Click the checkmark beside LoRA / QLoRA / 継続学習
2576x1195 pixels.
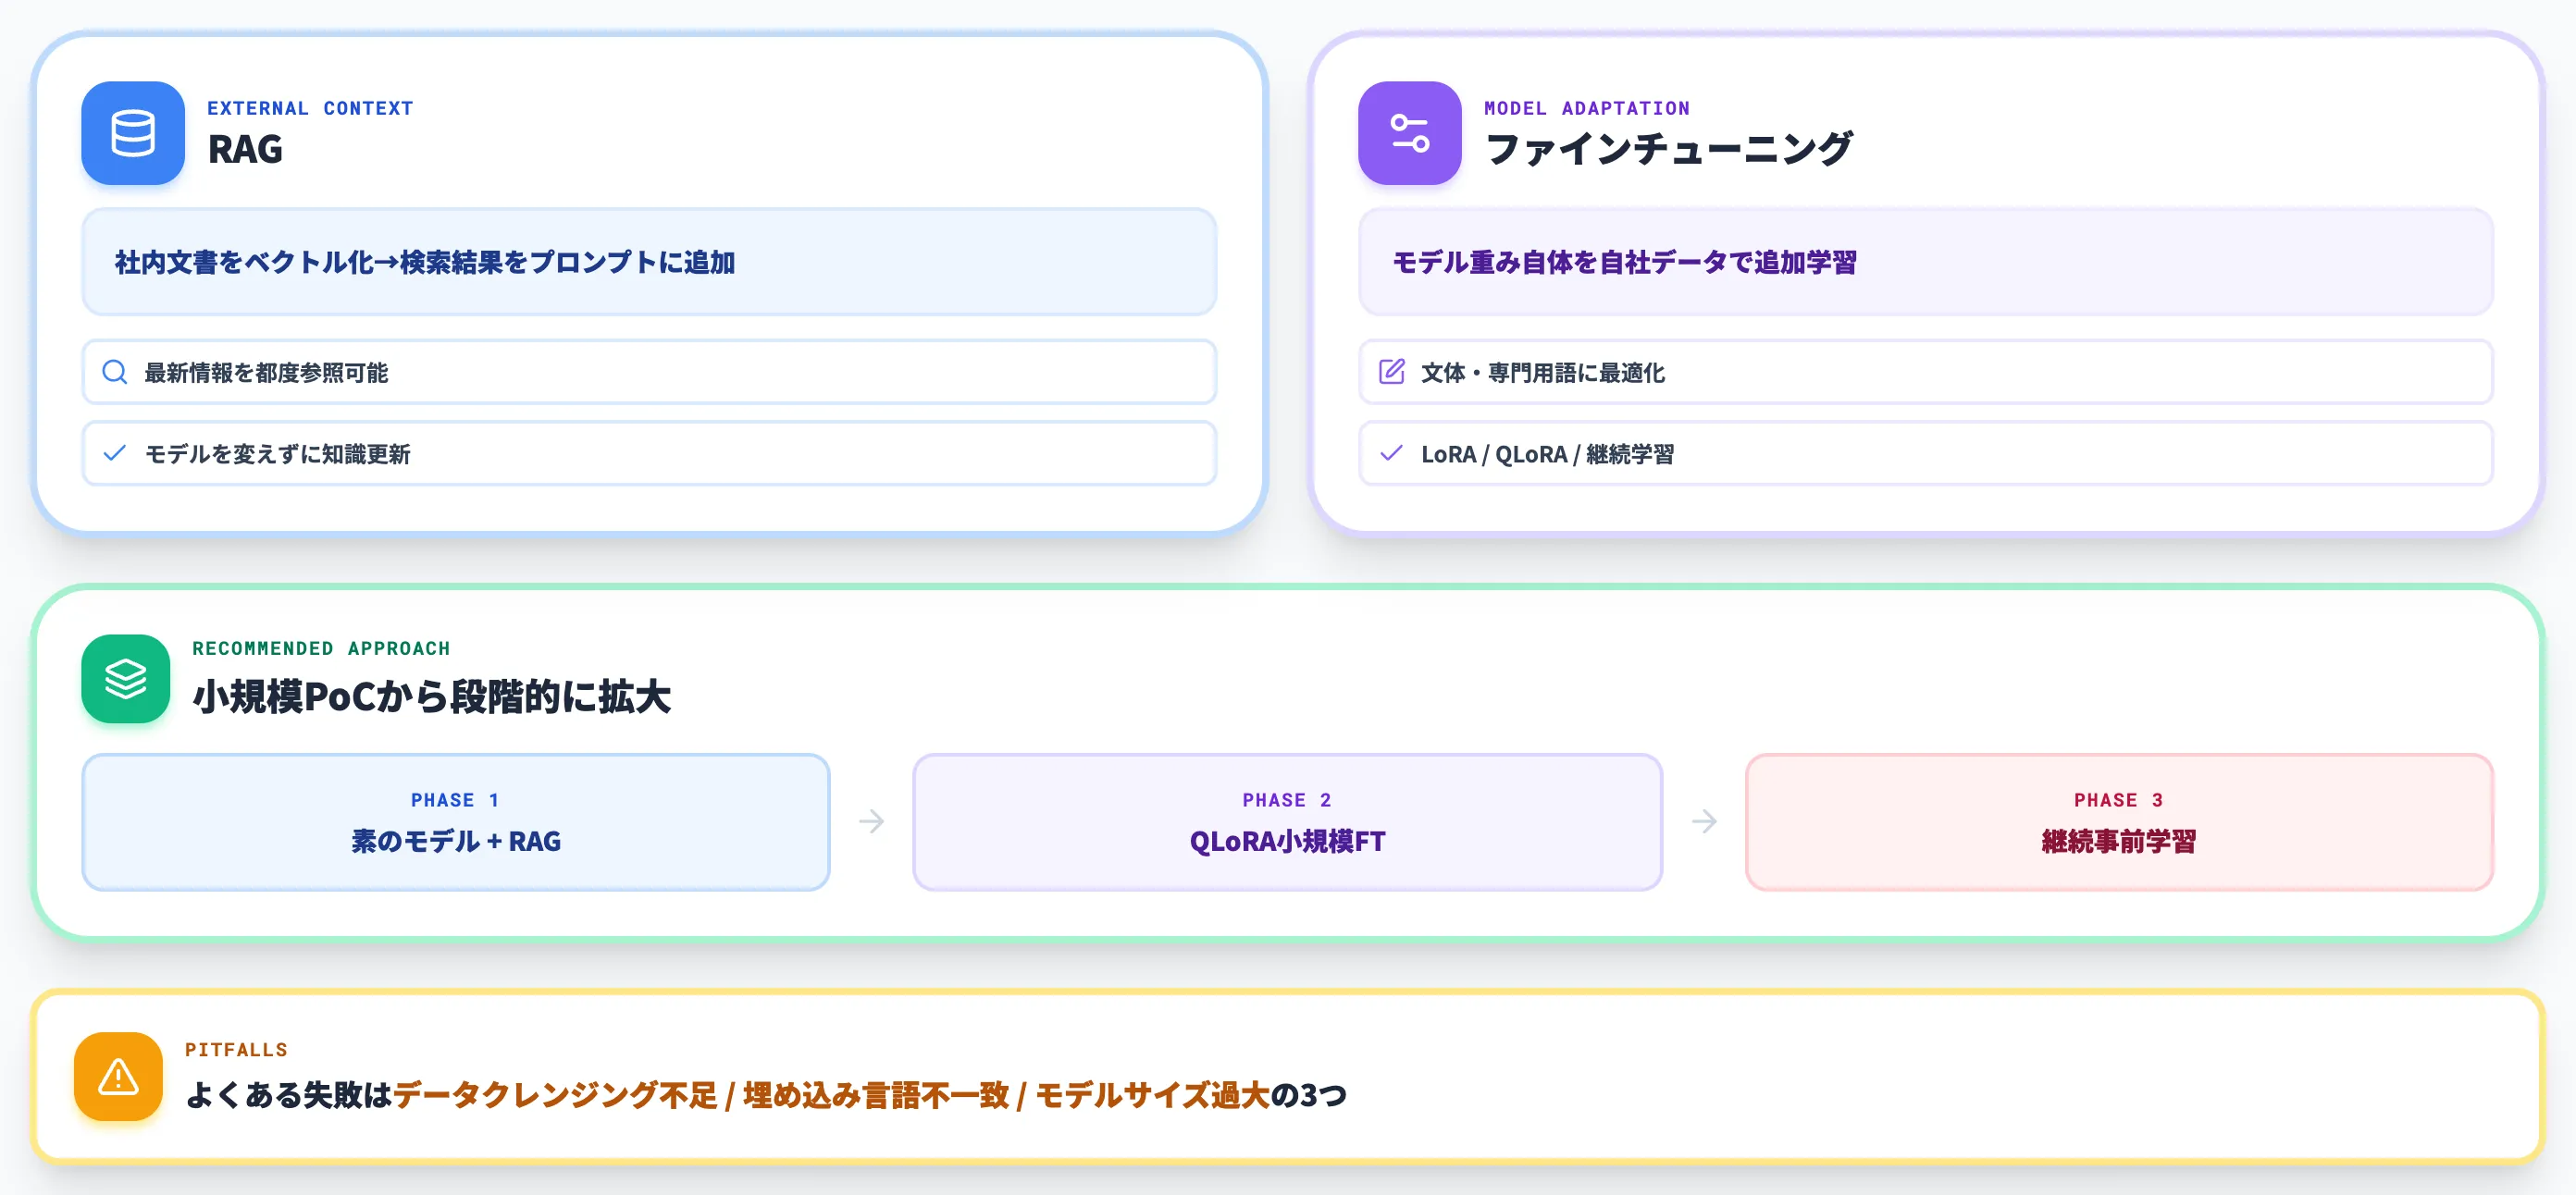click(x=1391, y=453)
